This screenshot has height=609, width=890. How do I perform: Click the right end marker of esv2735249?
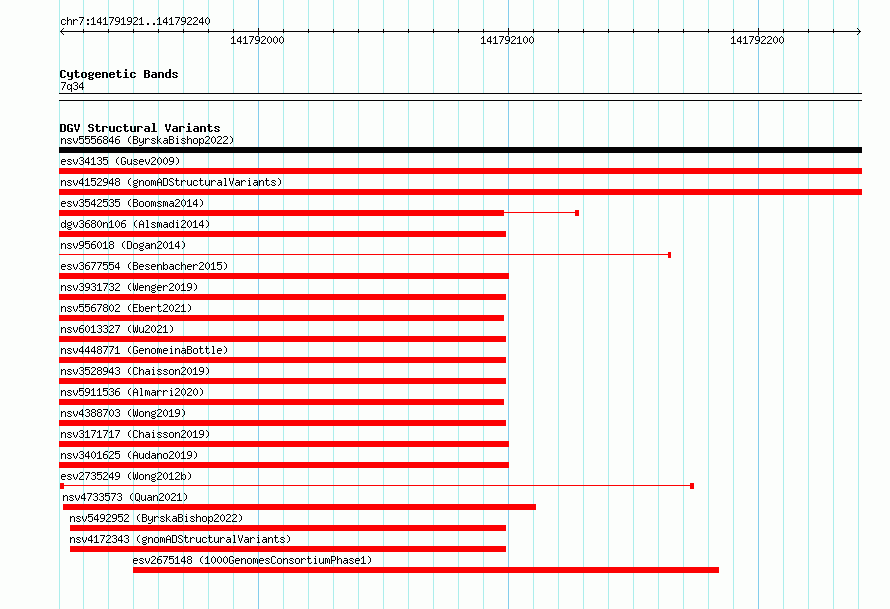click(x=692, y=486)
